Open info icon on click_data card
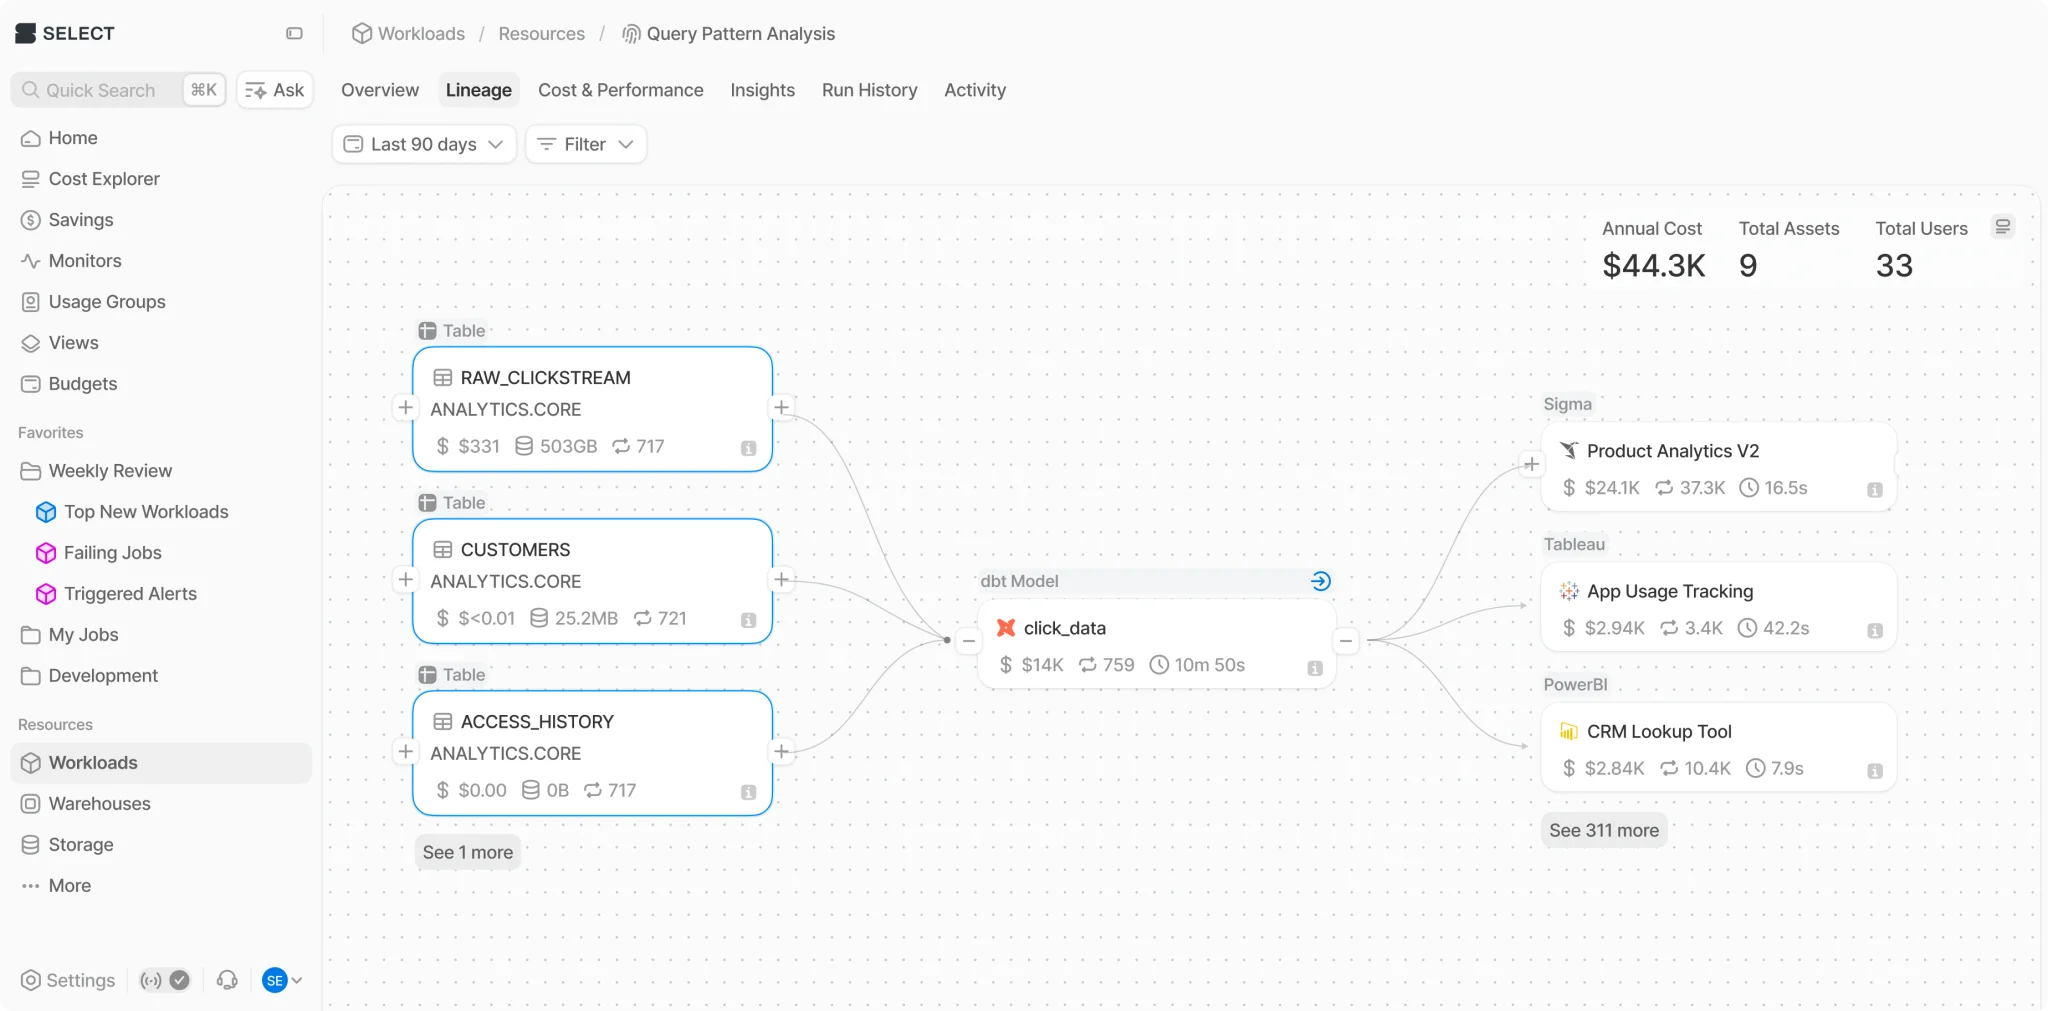This screenshot has width=2048, height=1011. 1315,668
